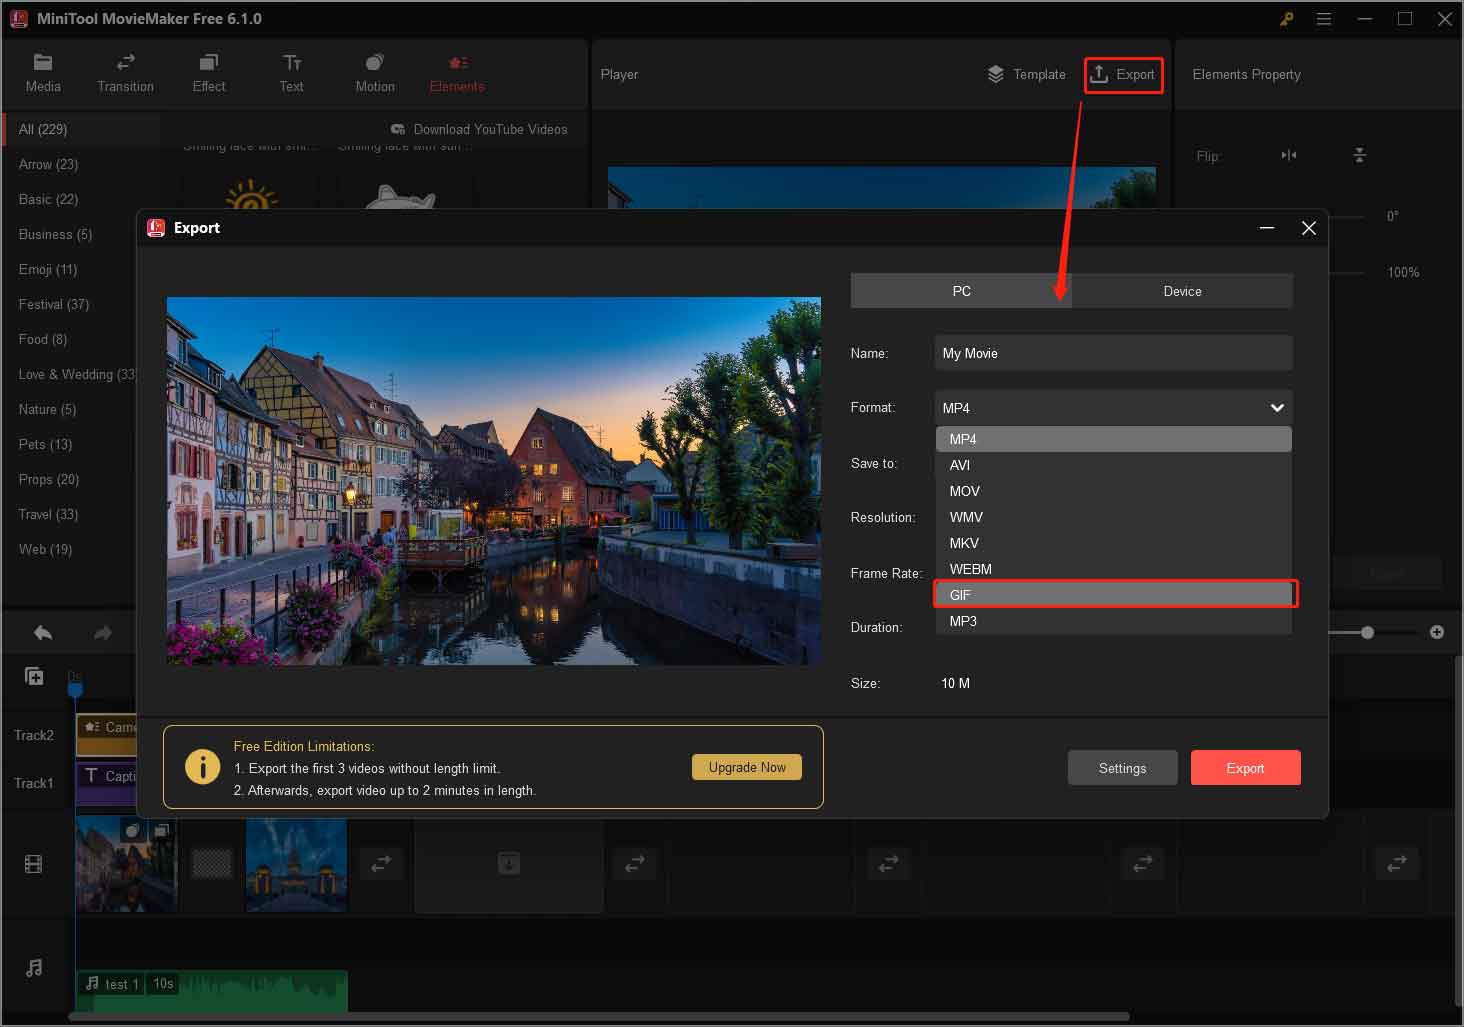The width and height of the screenshot is (1464, 1027).
Task: Click the export preview image
Action: tap(493, 481)
